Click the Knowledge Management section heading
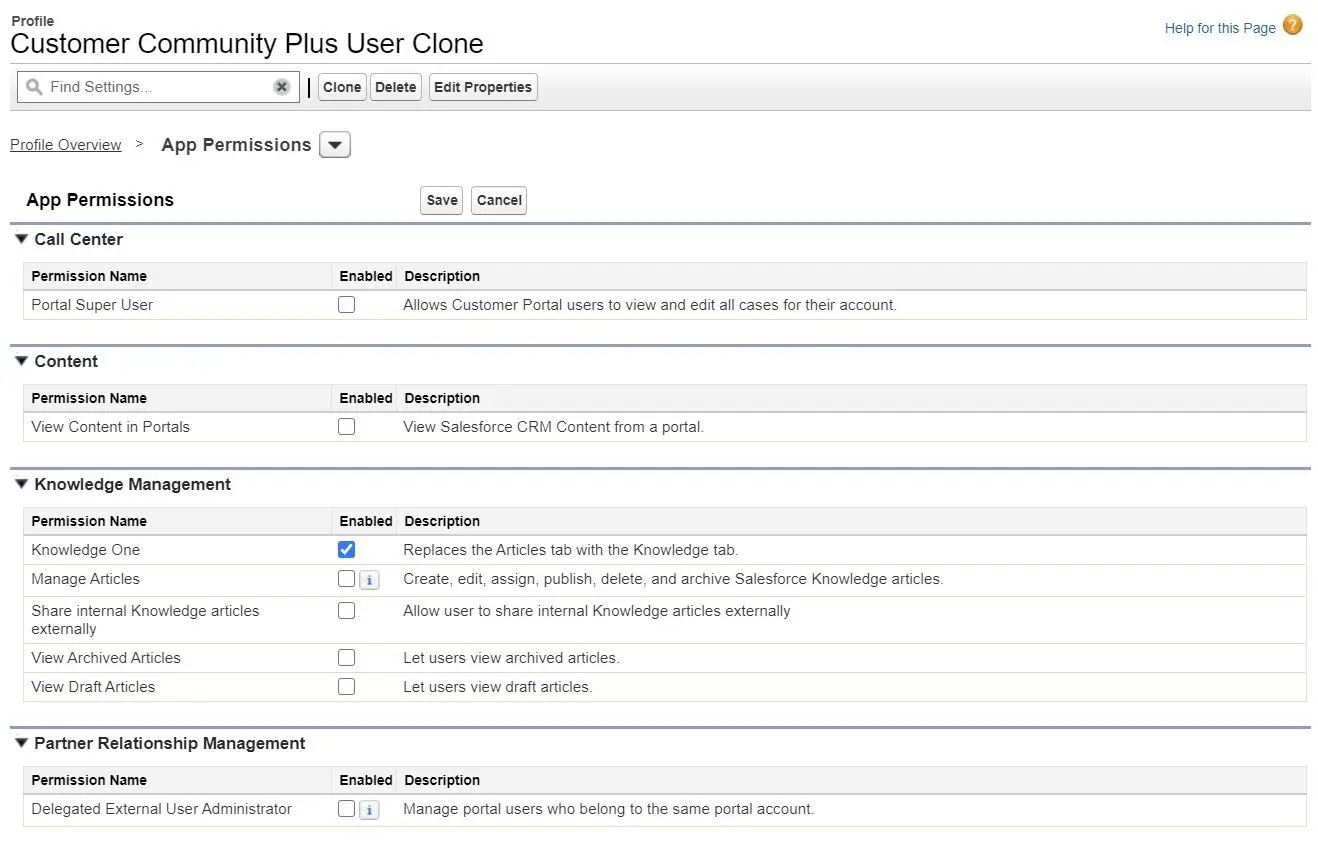The image size is (1318, 842). click(x=133, y=484)
